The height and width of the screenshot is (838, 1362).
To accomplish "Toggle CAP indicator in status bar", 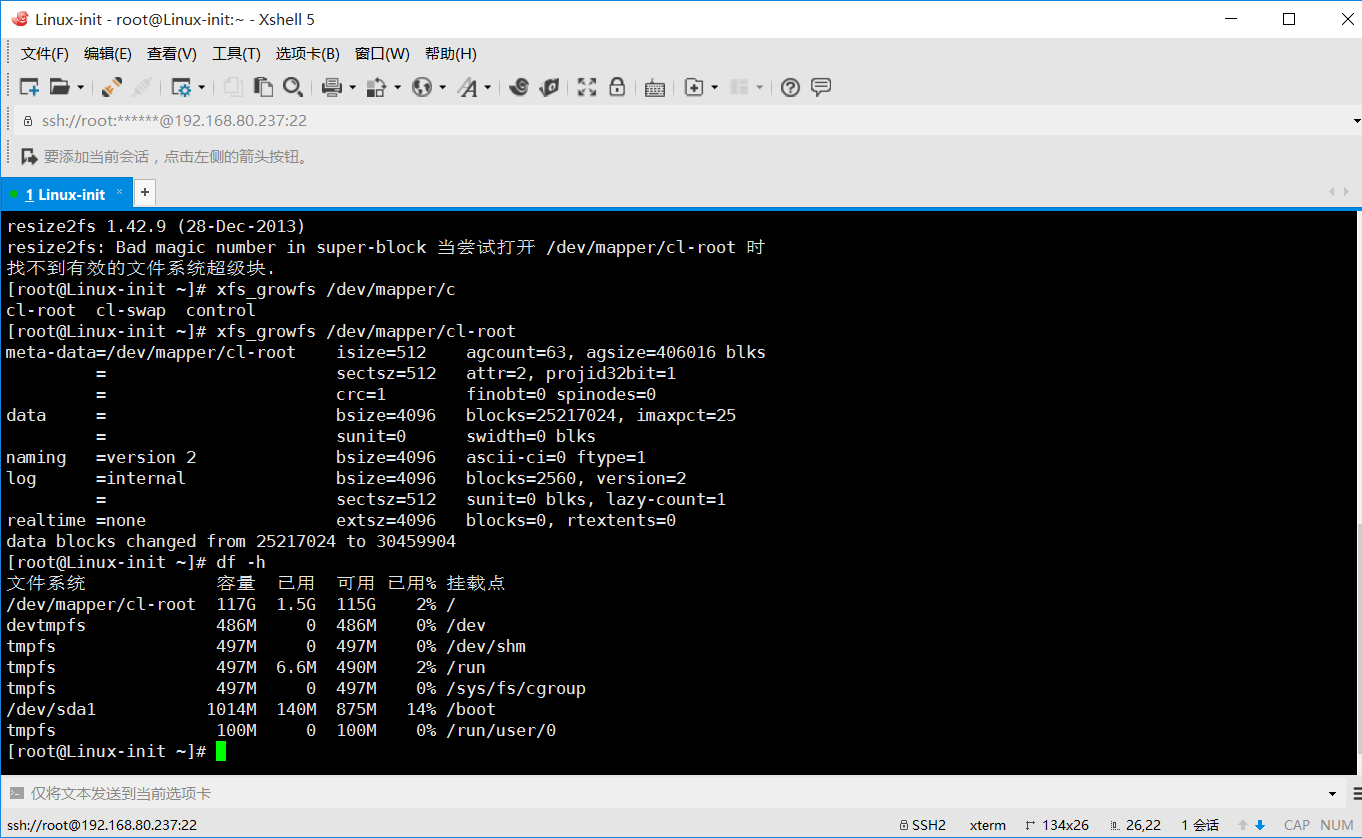I will (x=1297, y=825).
